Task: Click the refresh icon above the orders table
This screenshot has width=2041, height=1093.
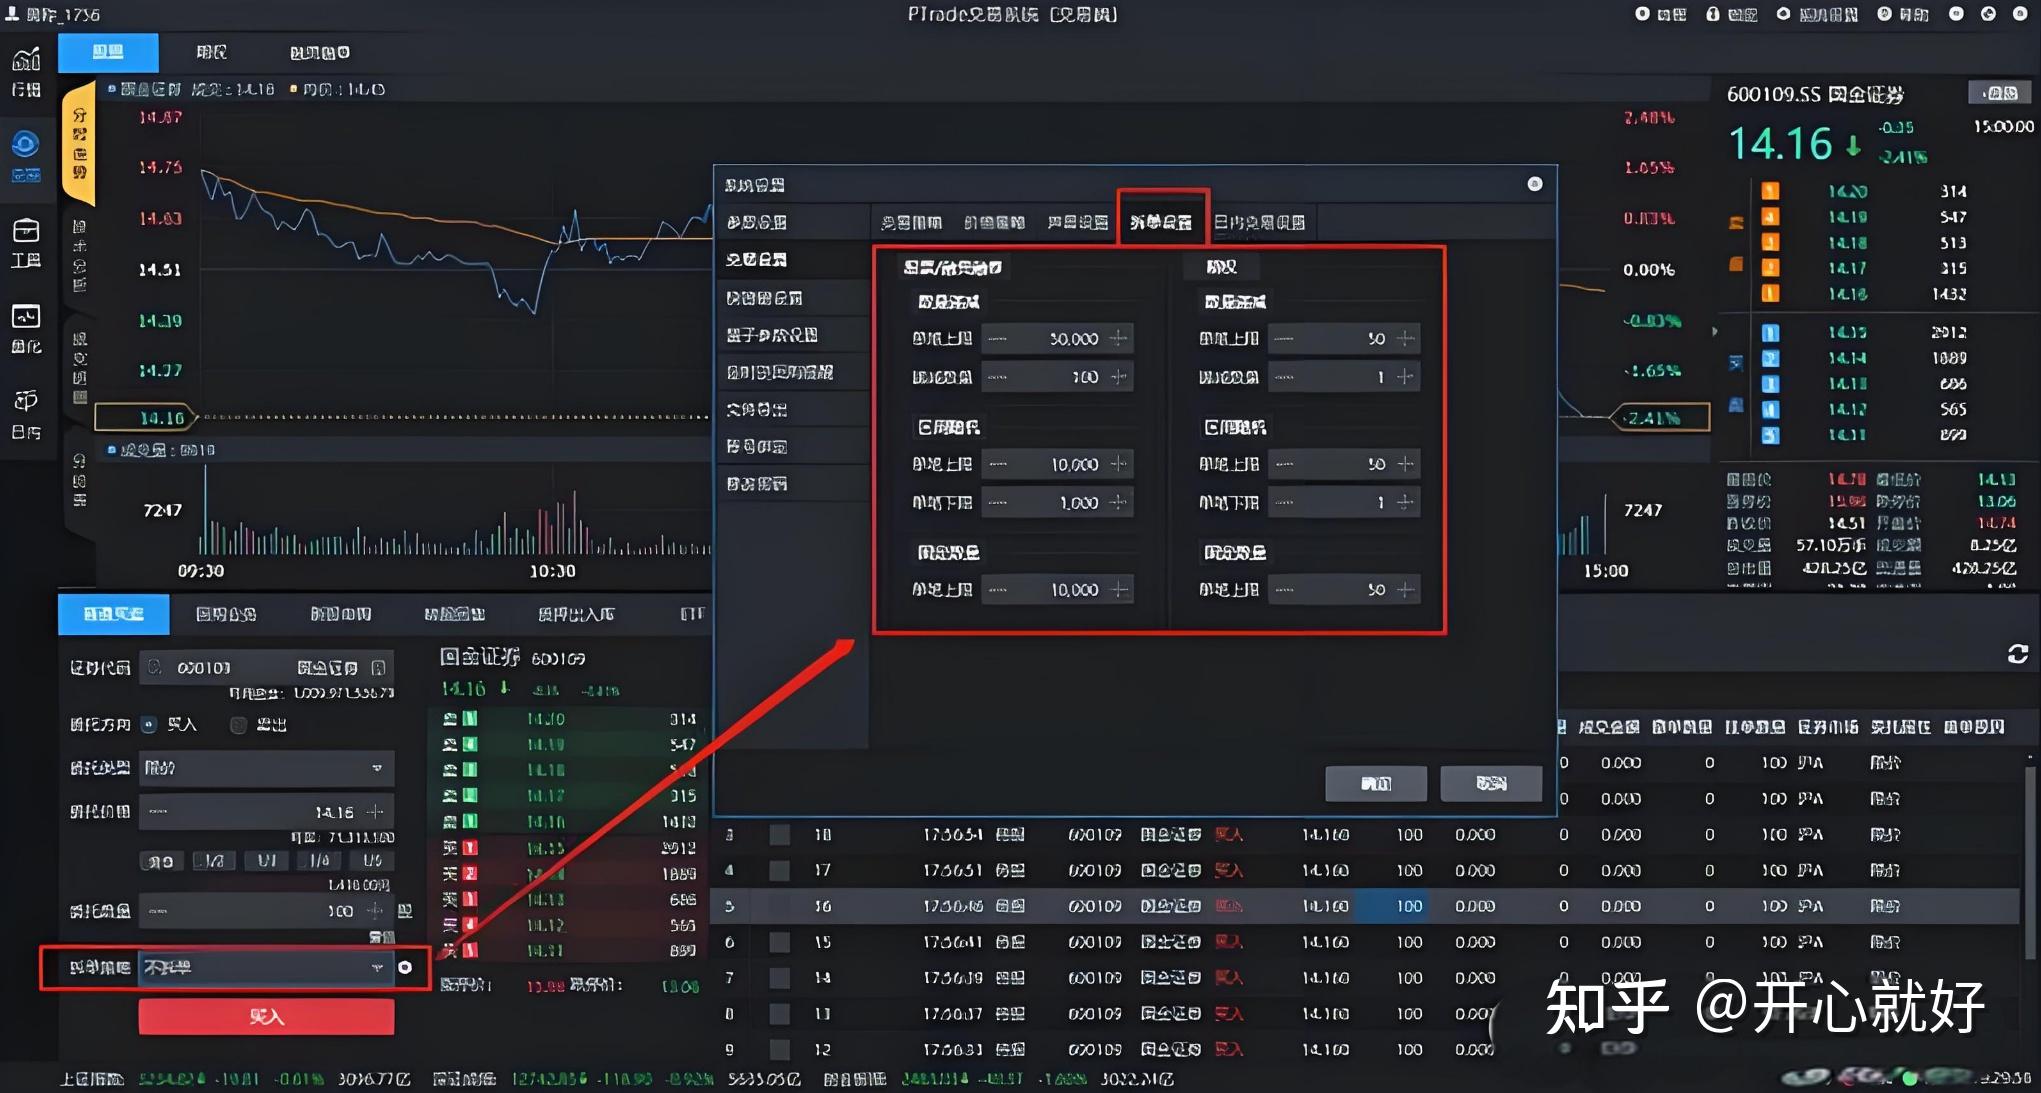Action: click(x=2017, y=654)
